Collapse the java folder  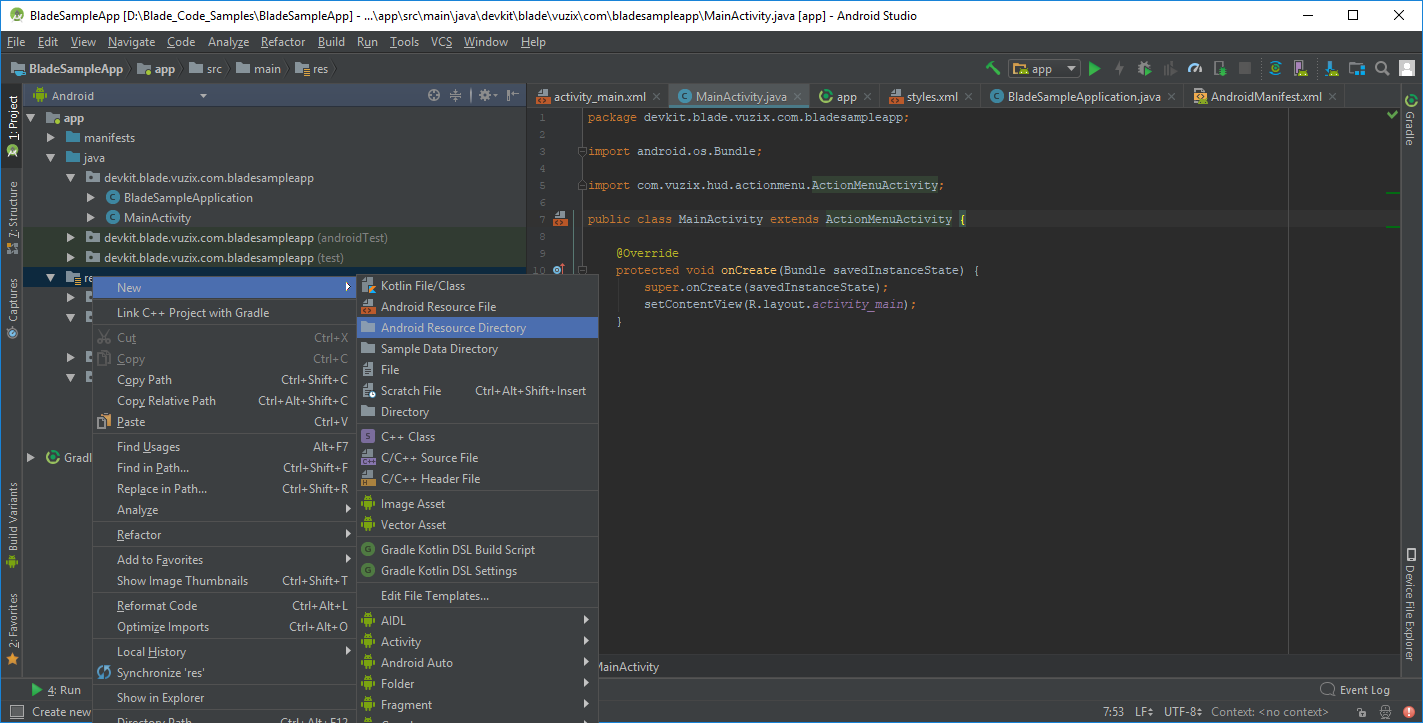coord(51,158)
